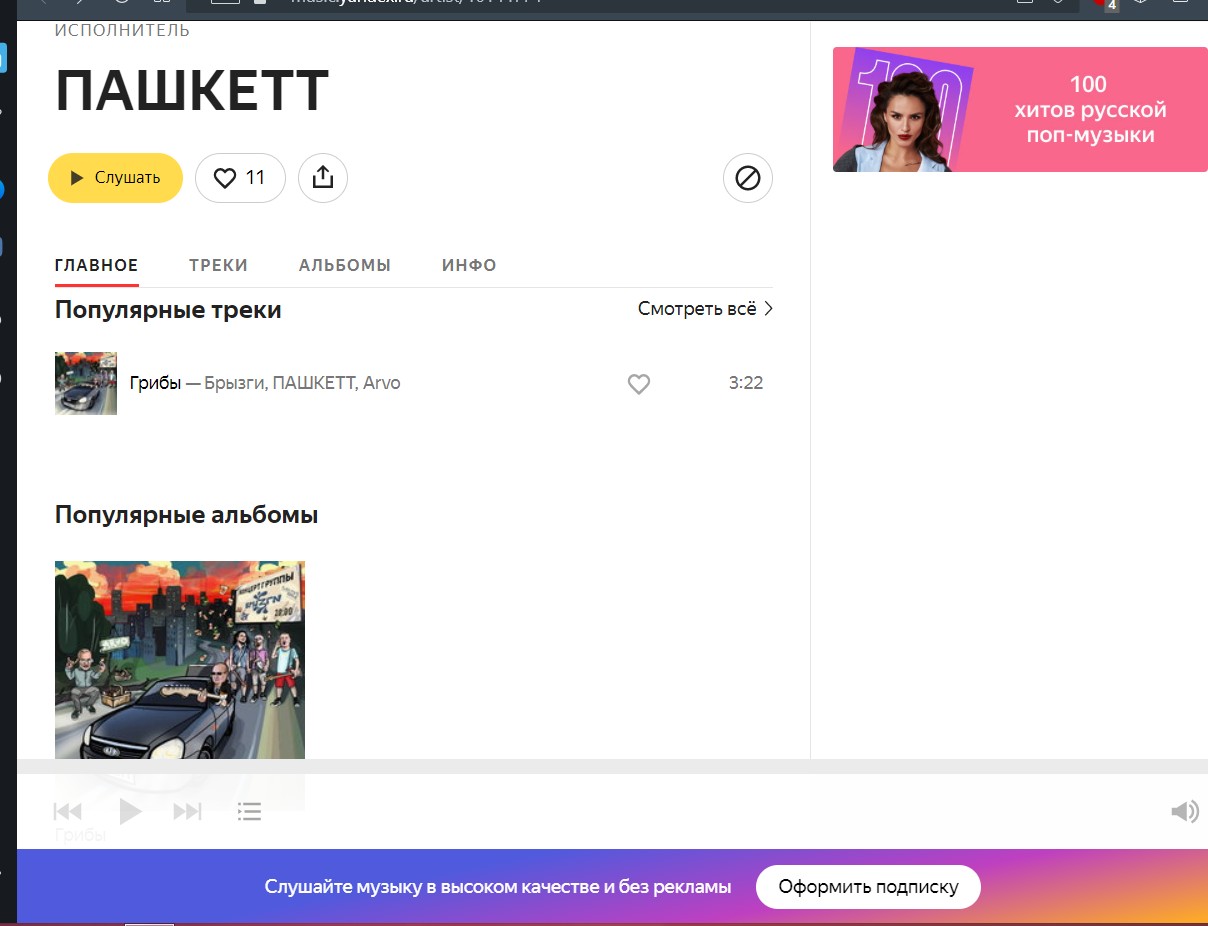Mute audio with the speaker volume icon

(x=1185, y=811)
